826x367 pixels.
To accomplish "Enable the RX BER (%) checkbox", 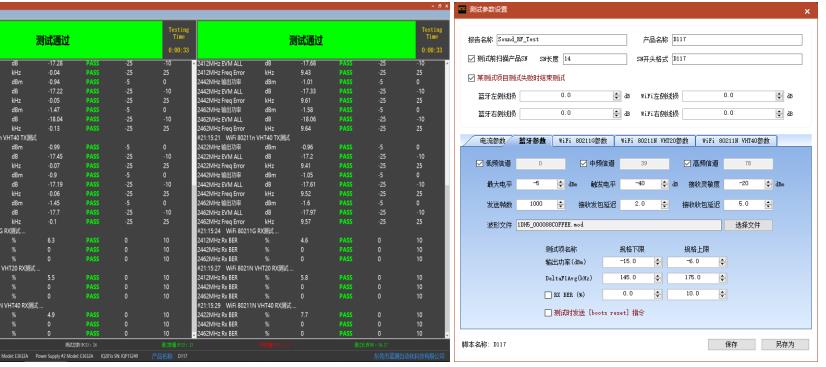I will 548,295.
